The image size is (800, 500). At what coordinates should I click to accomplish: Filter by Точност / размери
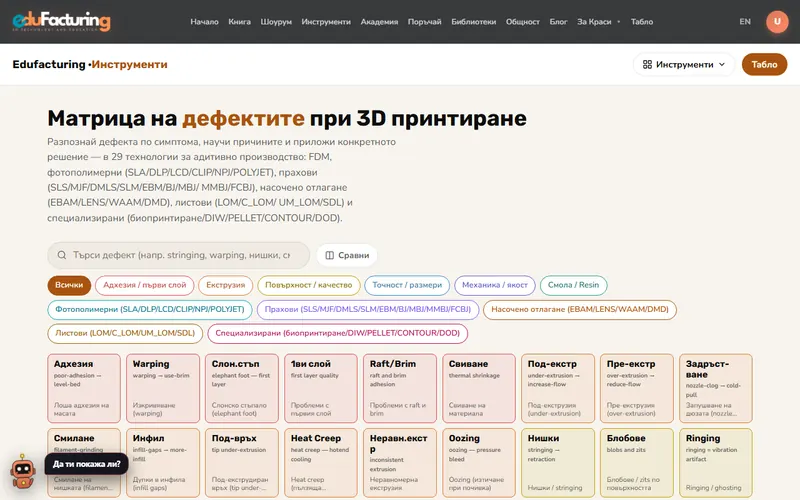[x=407, y=285]
